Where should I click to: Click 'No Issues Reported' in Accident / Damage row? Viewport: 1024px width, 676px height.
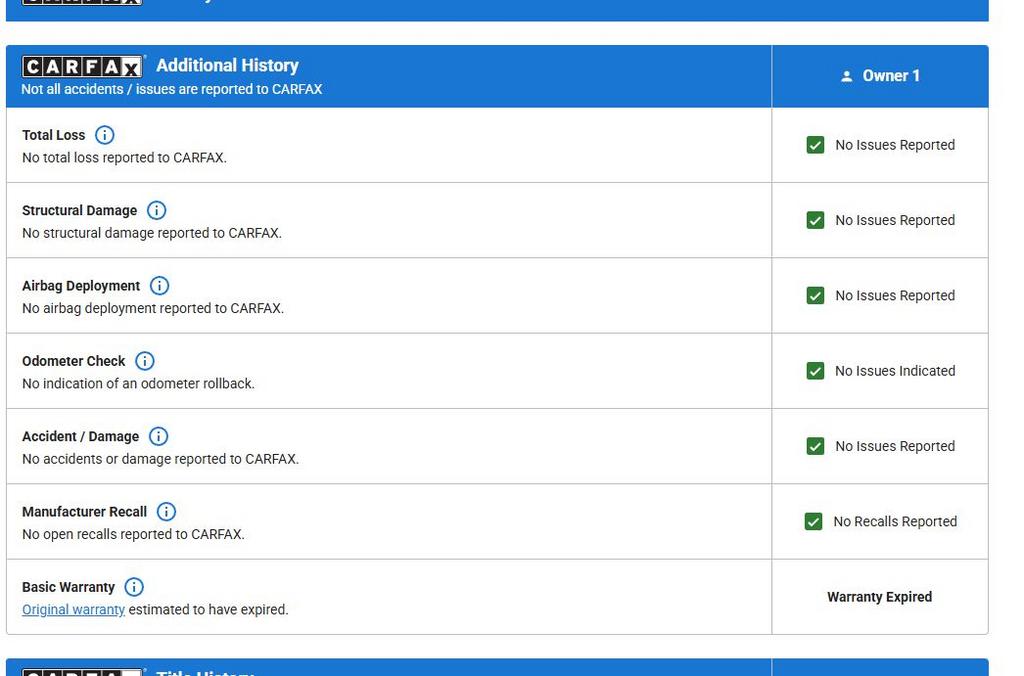895,446
